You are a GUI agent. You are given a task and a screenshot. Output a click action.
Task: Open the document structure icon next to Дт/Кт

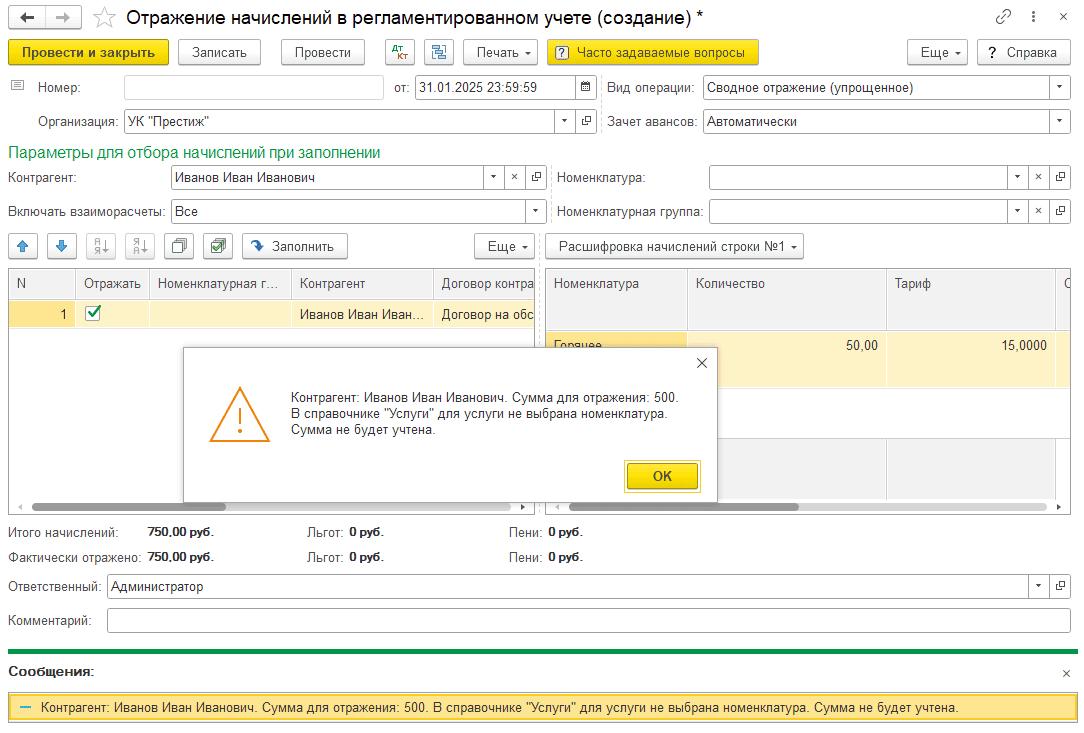(439, 53)
